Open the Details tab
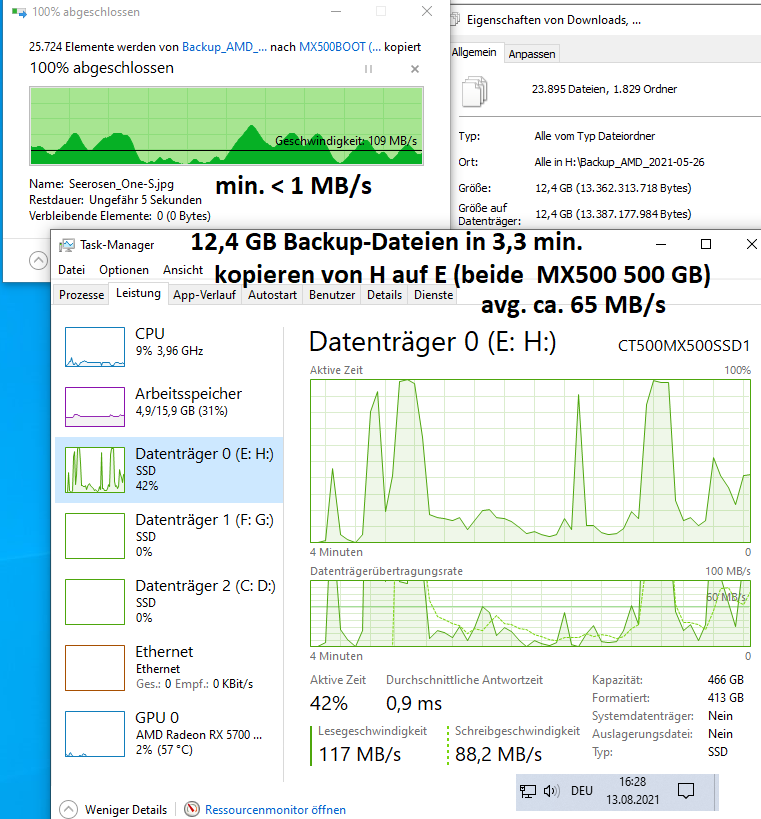 click(384, 295)
